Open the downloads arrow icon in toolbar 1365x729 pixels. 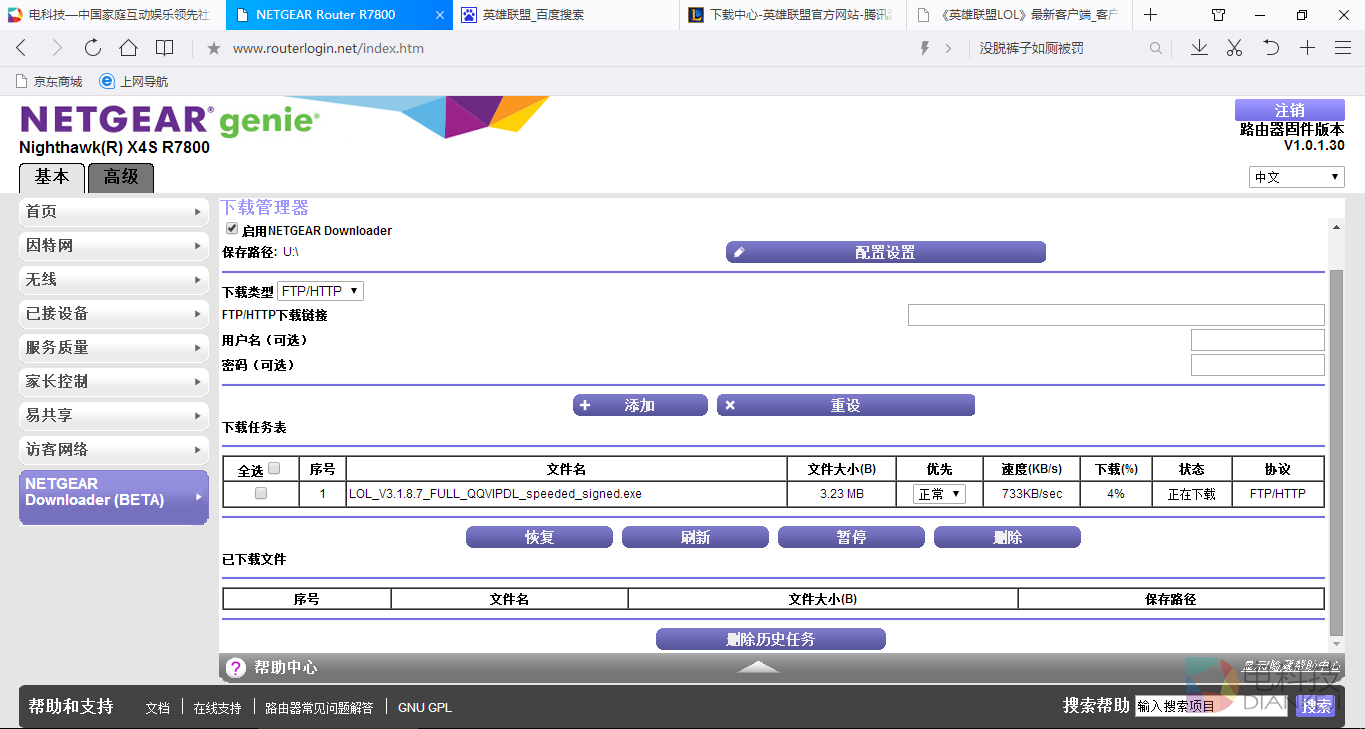tap(1199, 48)
